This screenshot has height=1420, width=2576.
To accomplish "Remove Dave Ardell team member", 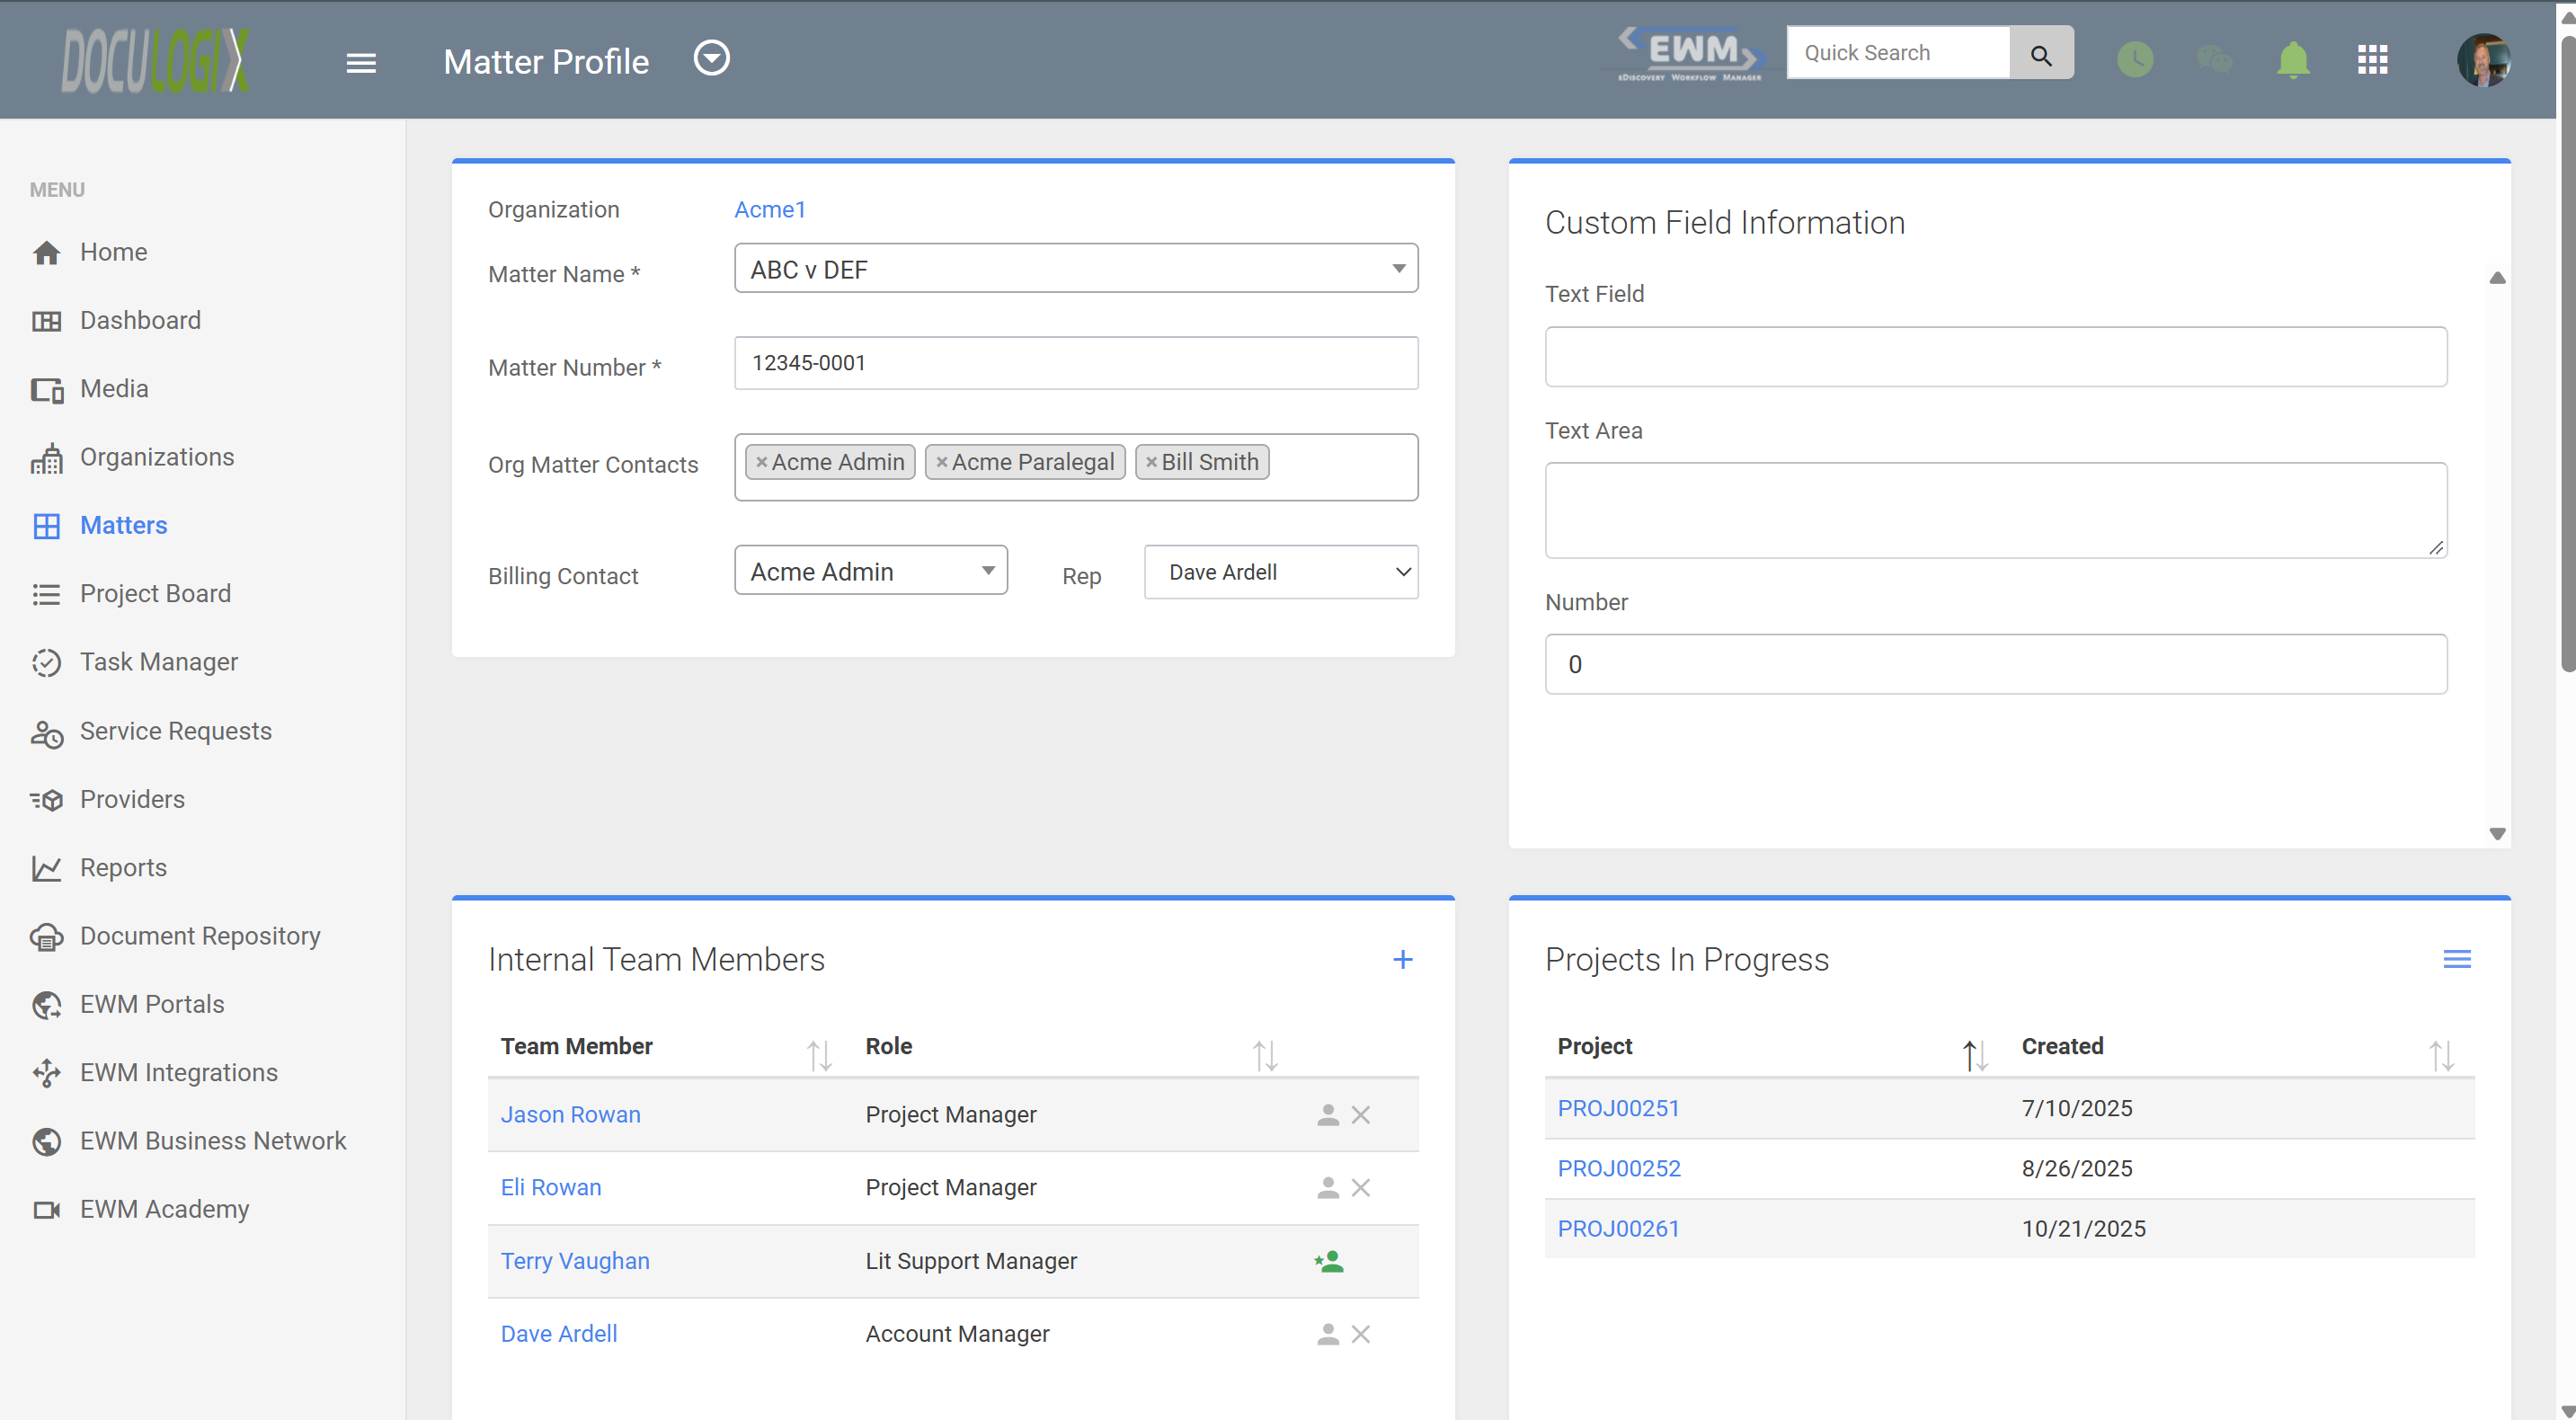I will [x=1360, y=1334].
